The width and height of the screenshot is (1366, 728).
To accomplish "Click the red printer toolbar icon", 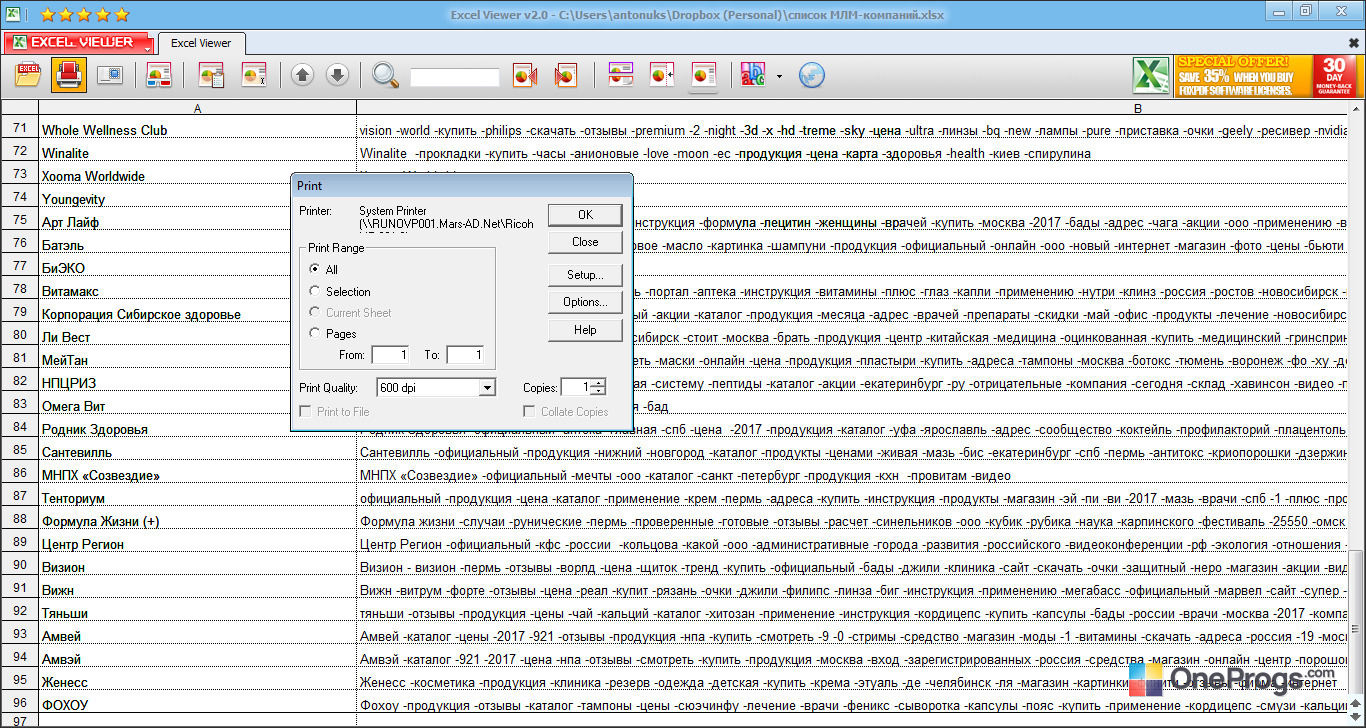I will pos(69,75).
